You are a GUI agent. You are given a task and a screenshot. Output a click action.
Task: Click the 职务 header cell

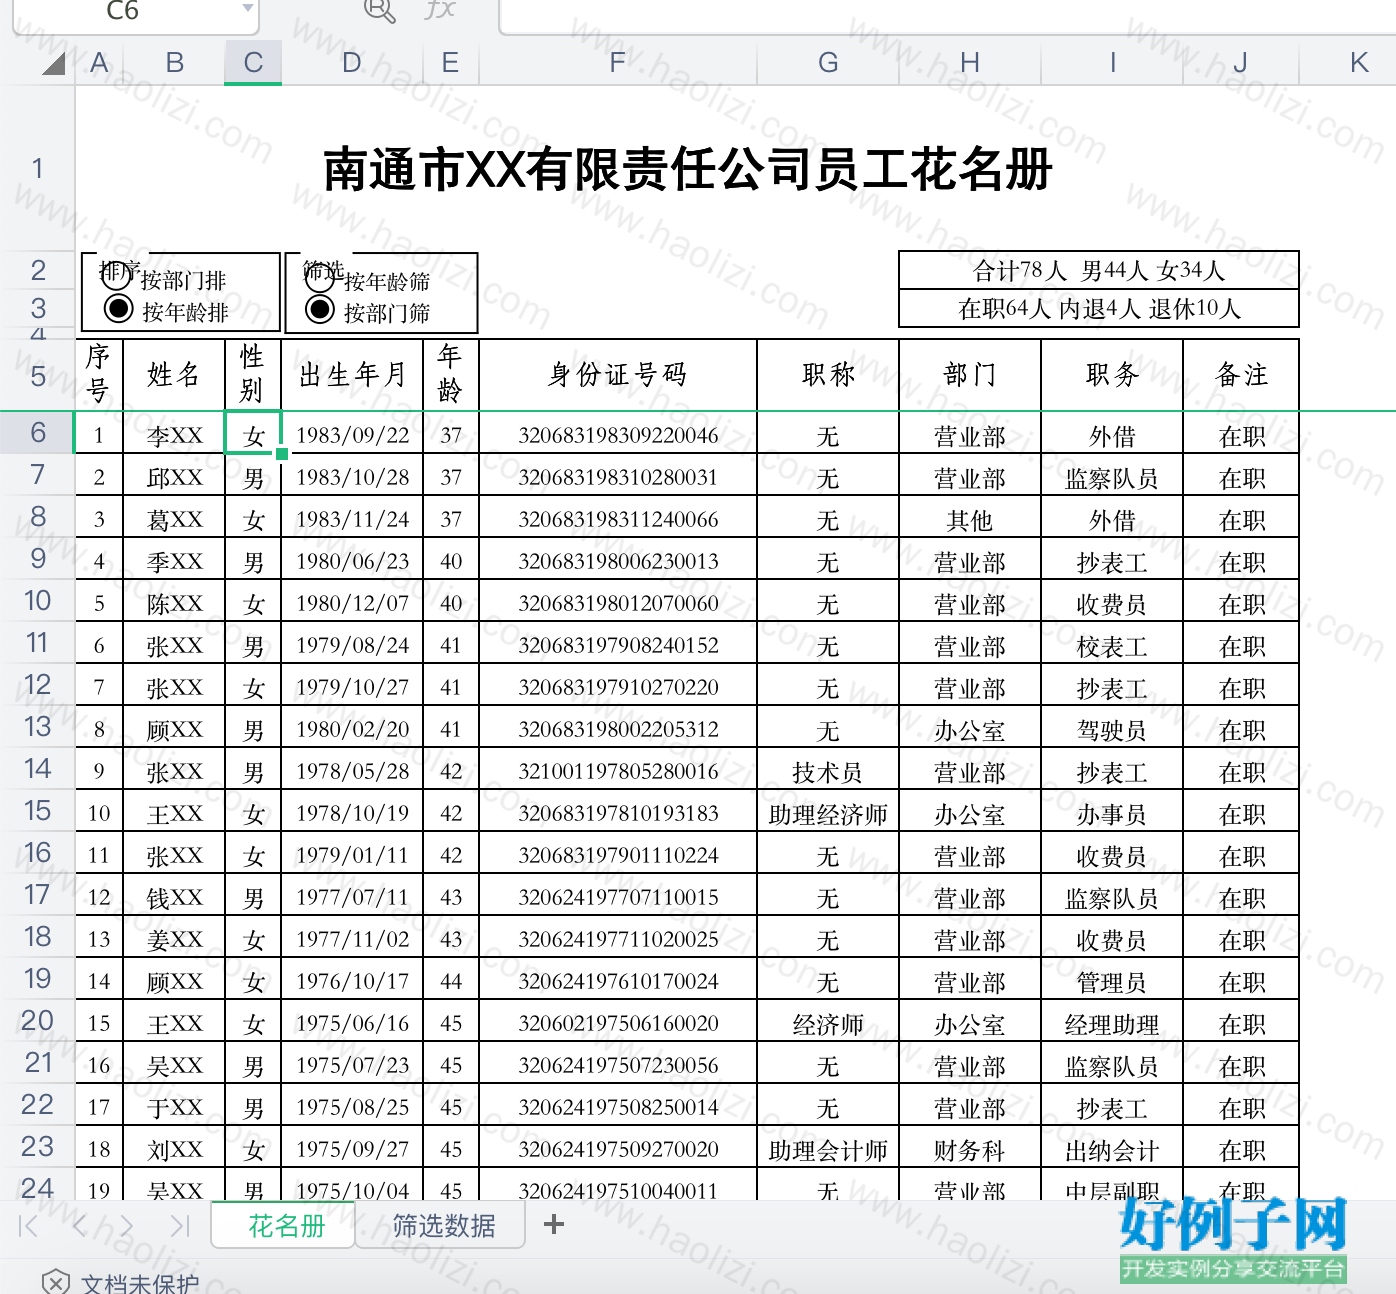pyautogui.click(x=1112, y=375)
